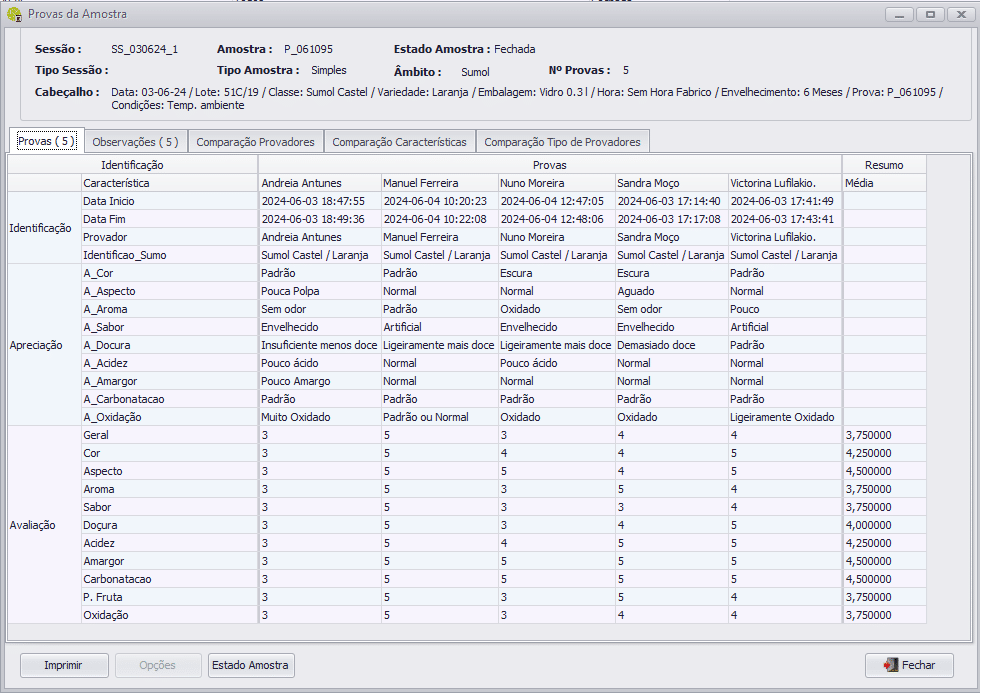Select the Provas (5) tab
The image size is (981, 693).
(x=45, y=141)
